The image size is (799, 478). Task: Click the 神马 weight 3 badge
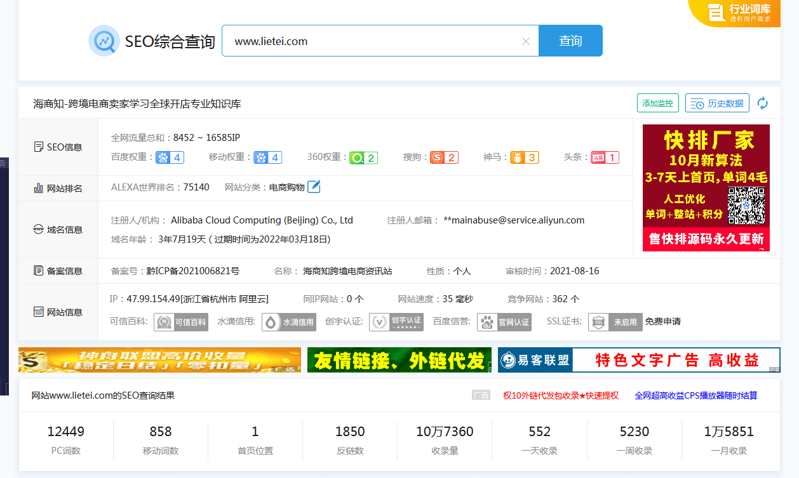[524, 157]
